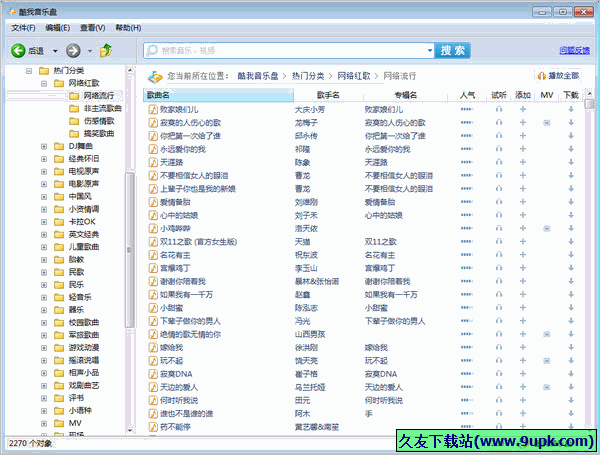600x455 pixels.
Task: Select the song 永远爱你的我
Action: click(183, 149)
